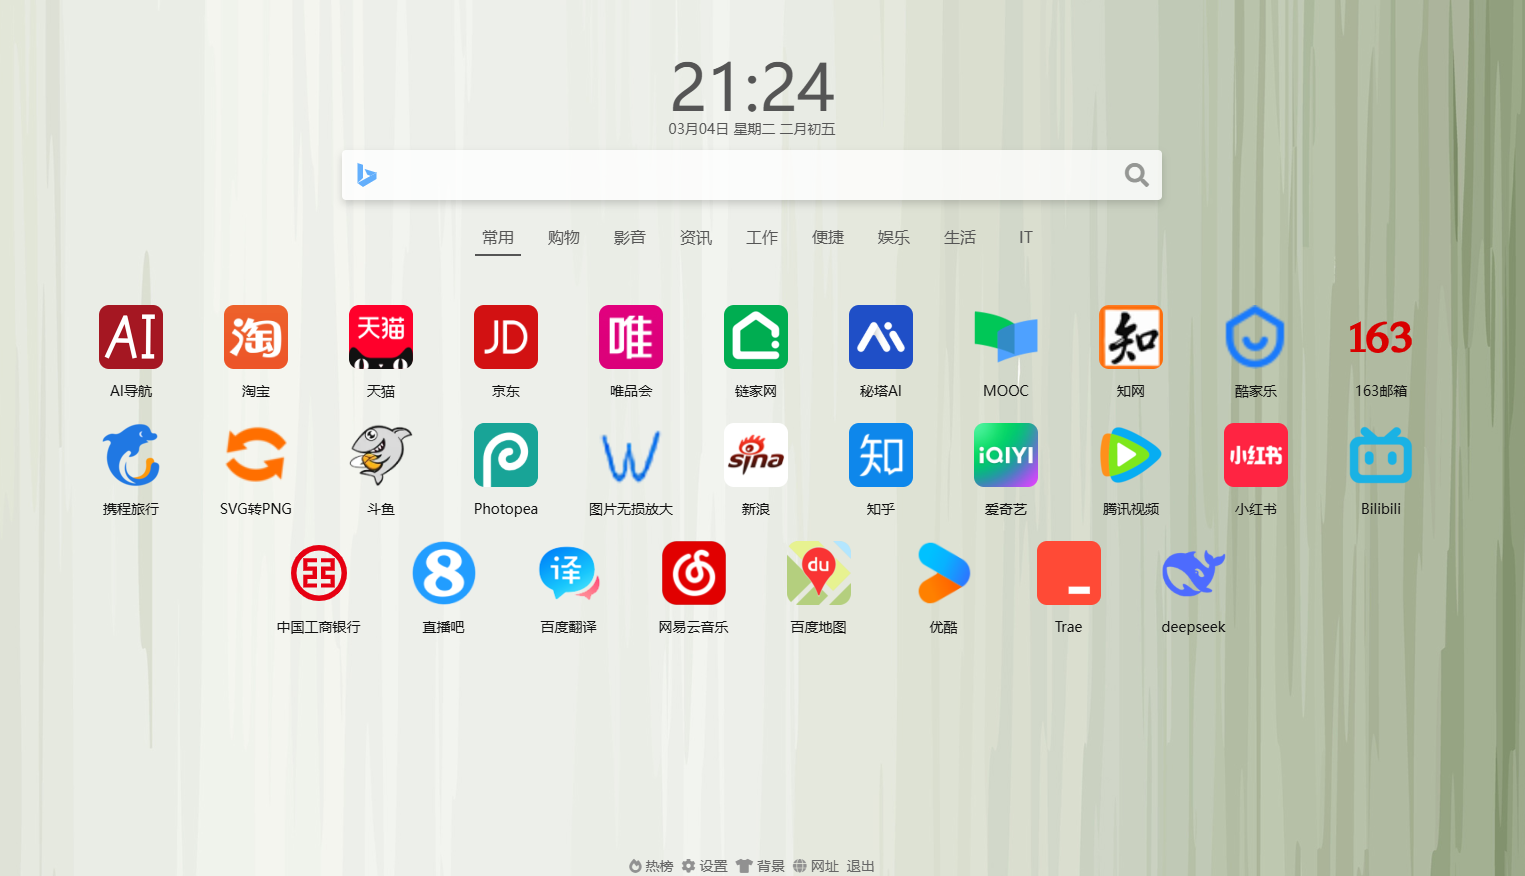Image resolution: width=1525 pixels, height=876 pixels.
Task: Launch the 腾讯视频 icon
Action: [x=1131, y=455]
